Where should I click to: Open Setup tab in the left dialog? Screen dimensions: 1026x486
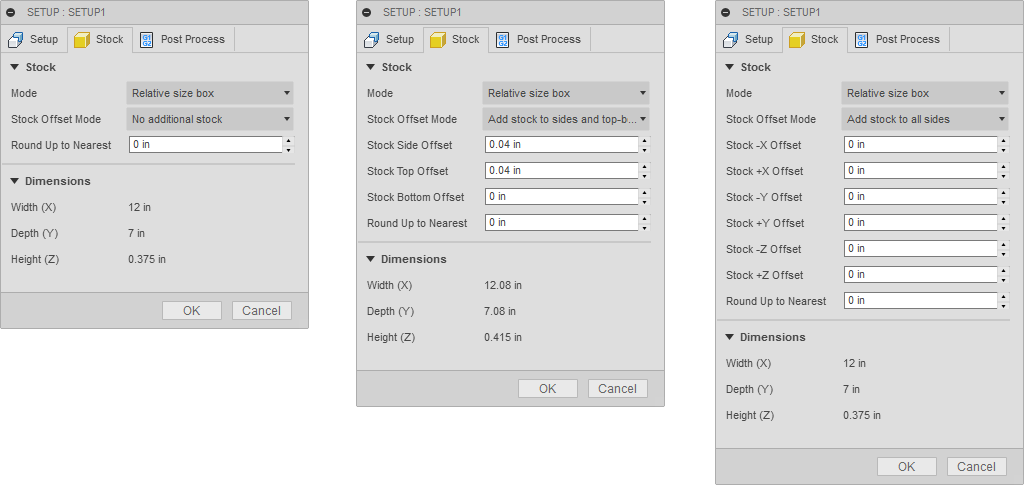click(33, 39)
